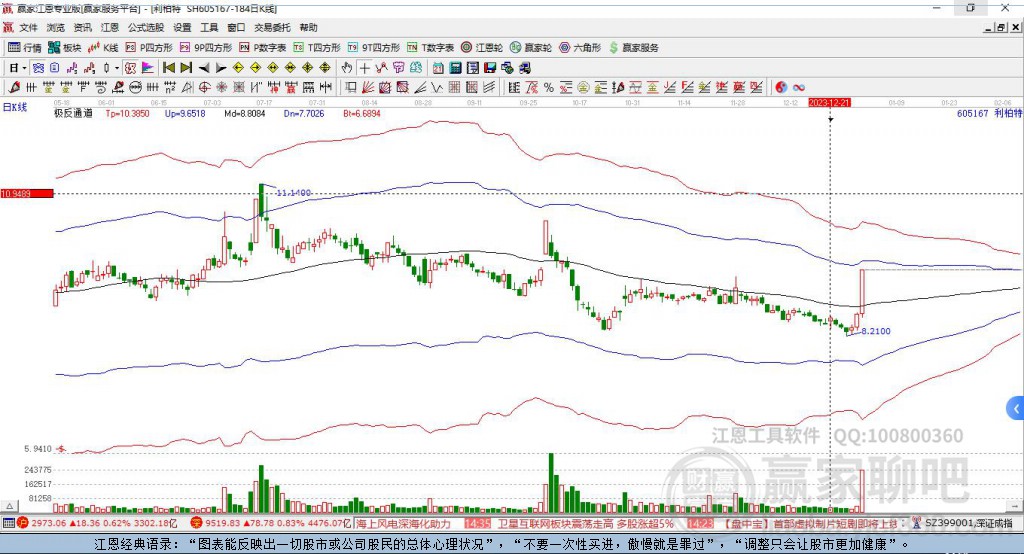The width and height of the screenshot is (1024, 554).
Task: Open the 浏览 menu
Action: [x=56, y=27]
